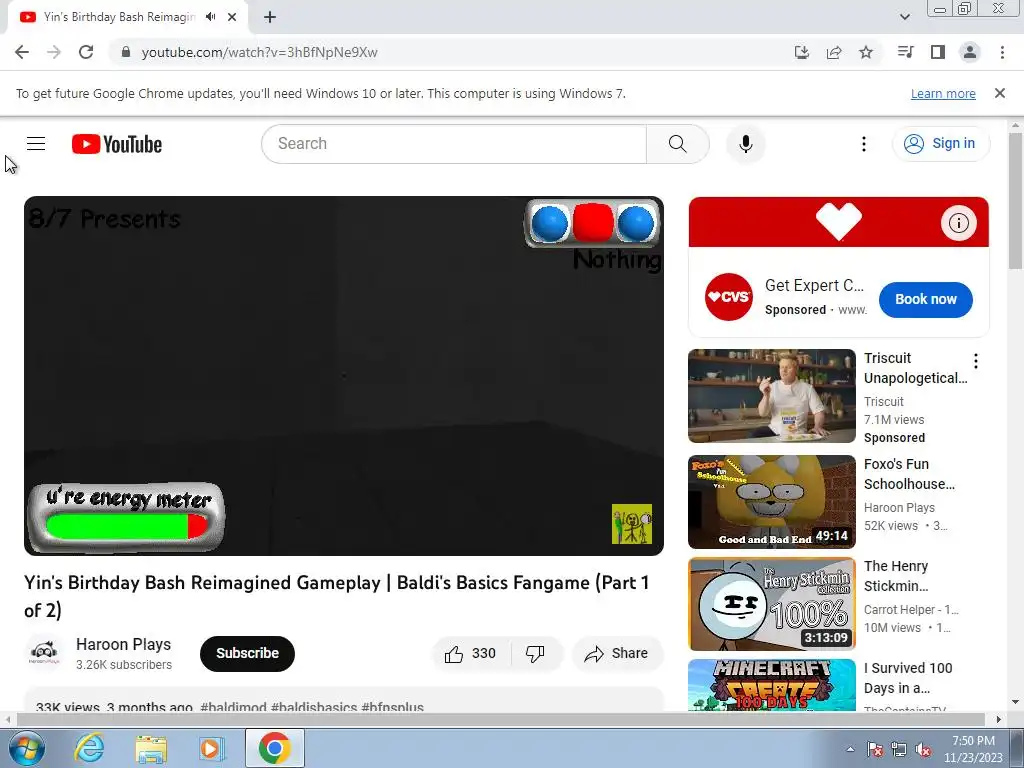This screenshot has height=768, width=1024.
Task: Open the Triscuit video more-options menu
Action: [975, 360]
